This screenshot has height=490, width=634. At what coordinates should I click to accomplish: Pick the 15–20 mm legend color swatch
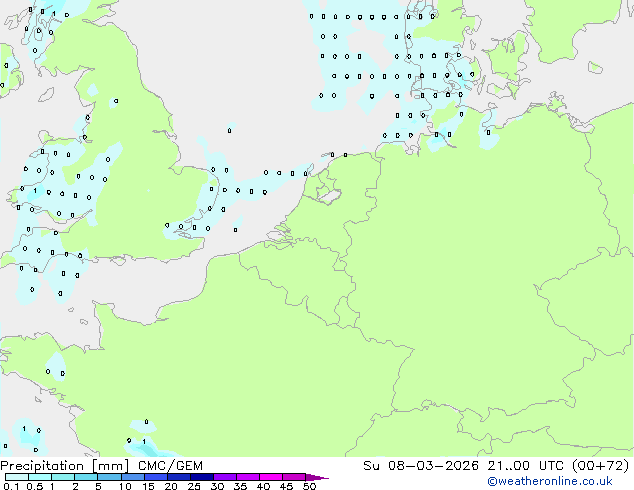tap(156, 477)
